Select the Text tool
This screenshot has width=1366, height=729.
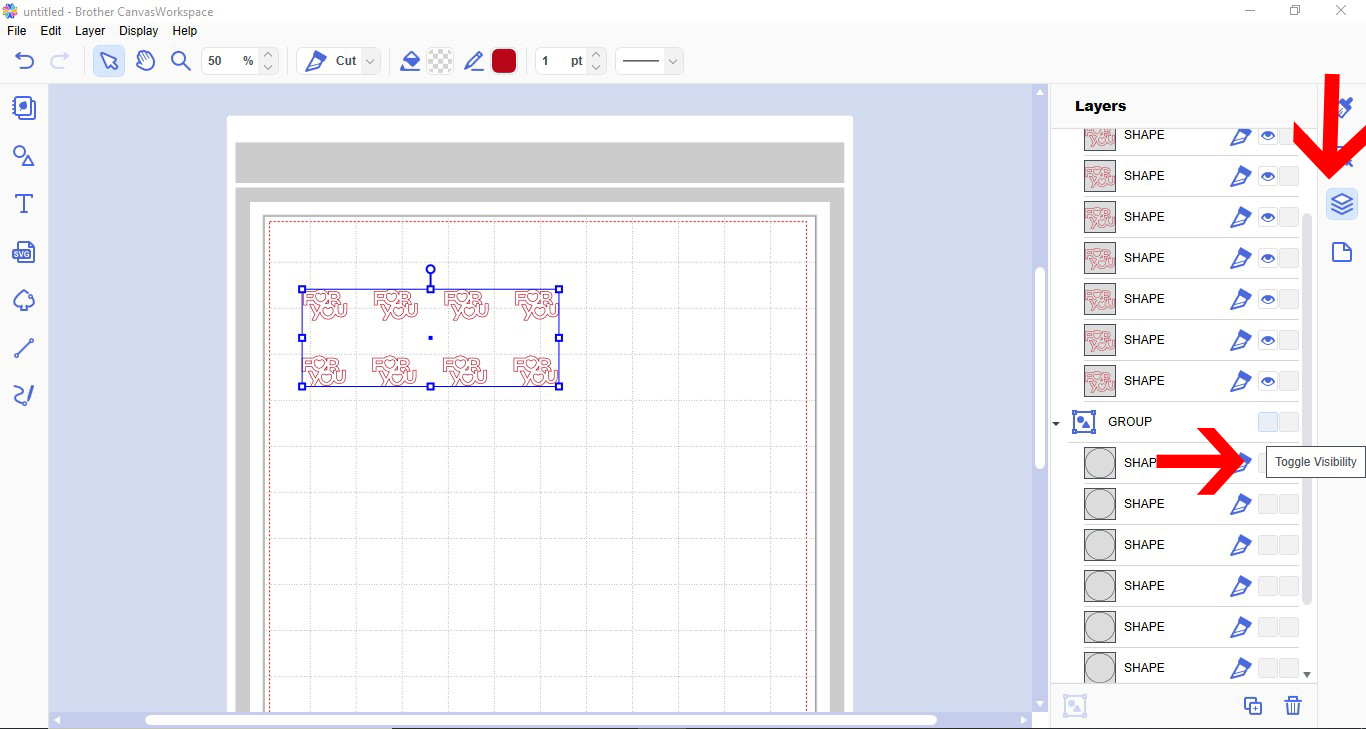24,204
